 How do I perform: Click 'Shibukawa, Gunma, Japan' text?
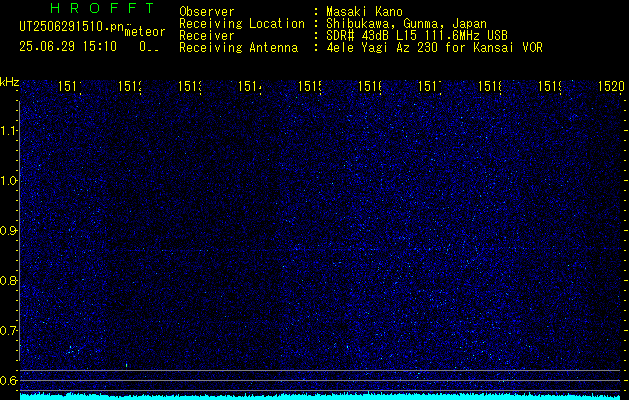(x=406, y=24)
